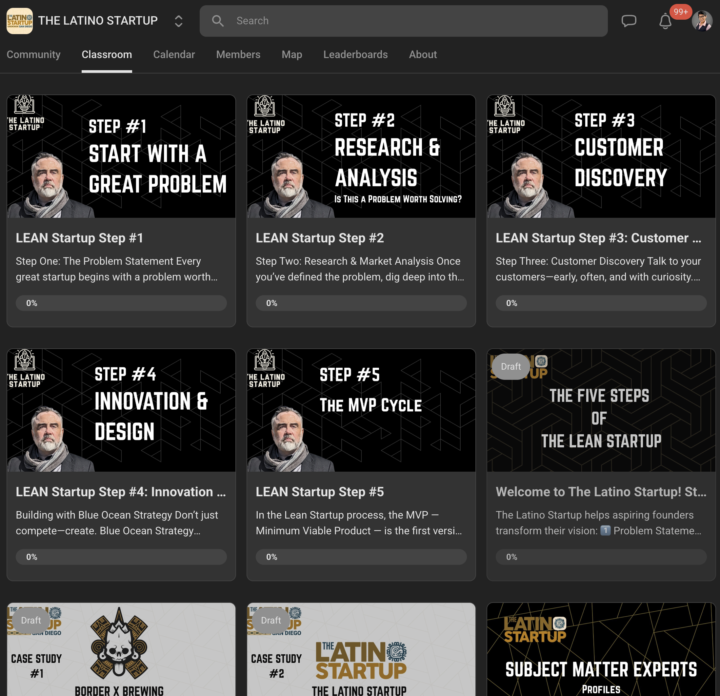Open the chat messages icon

pos(629,21)
